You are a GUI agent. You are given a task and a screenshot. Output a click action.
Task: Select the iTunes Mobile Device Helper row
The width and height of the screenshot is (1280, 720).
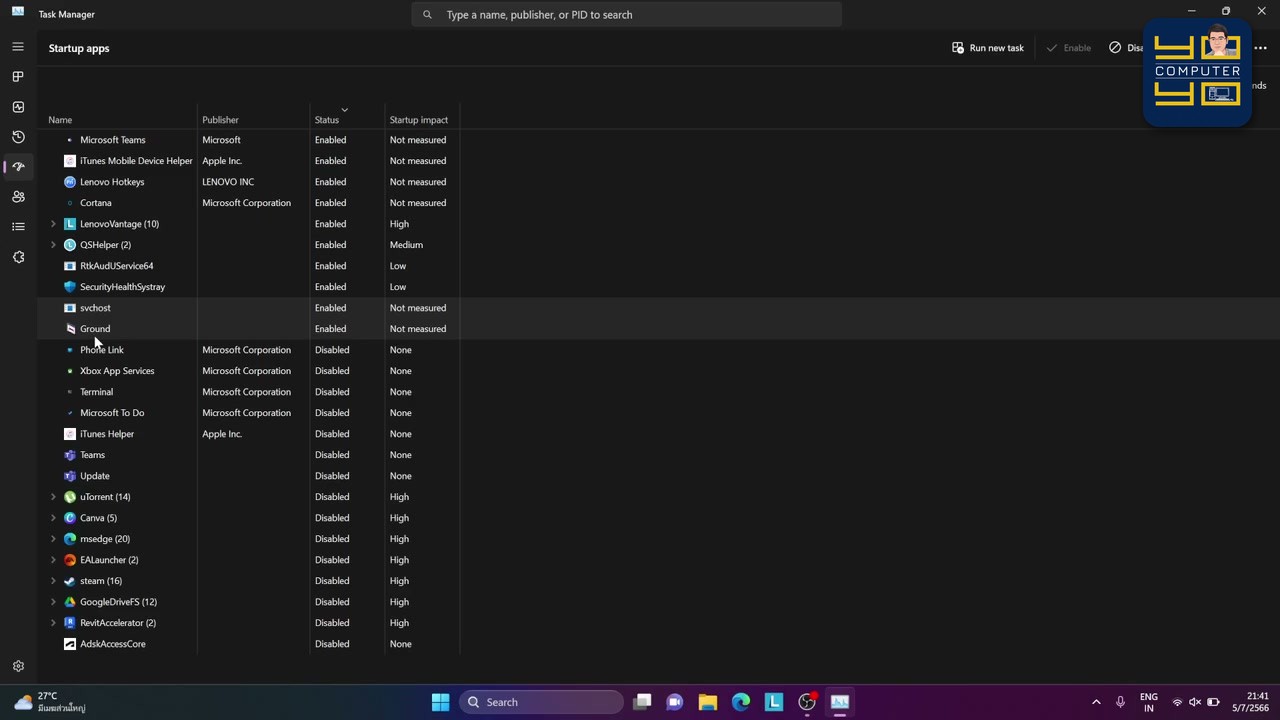click(x=660, y=161)
